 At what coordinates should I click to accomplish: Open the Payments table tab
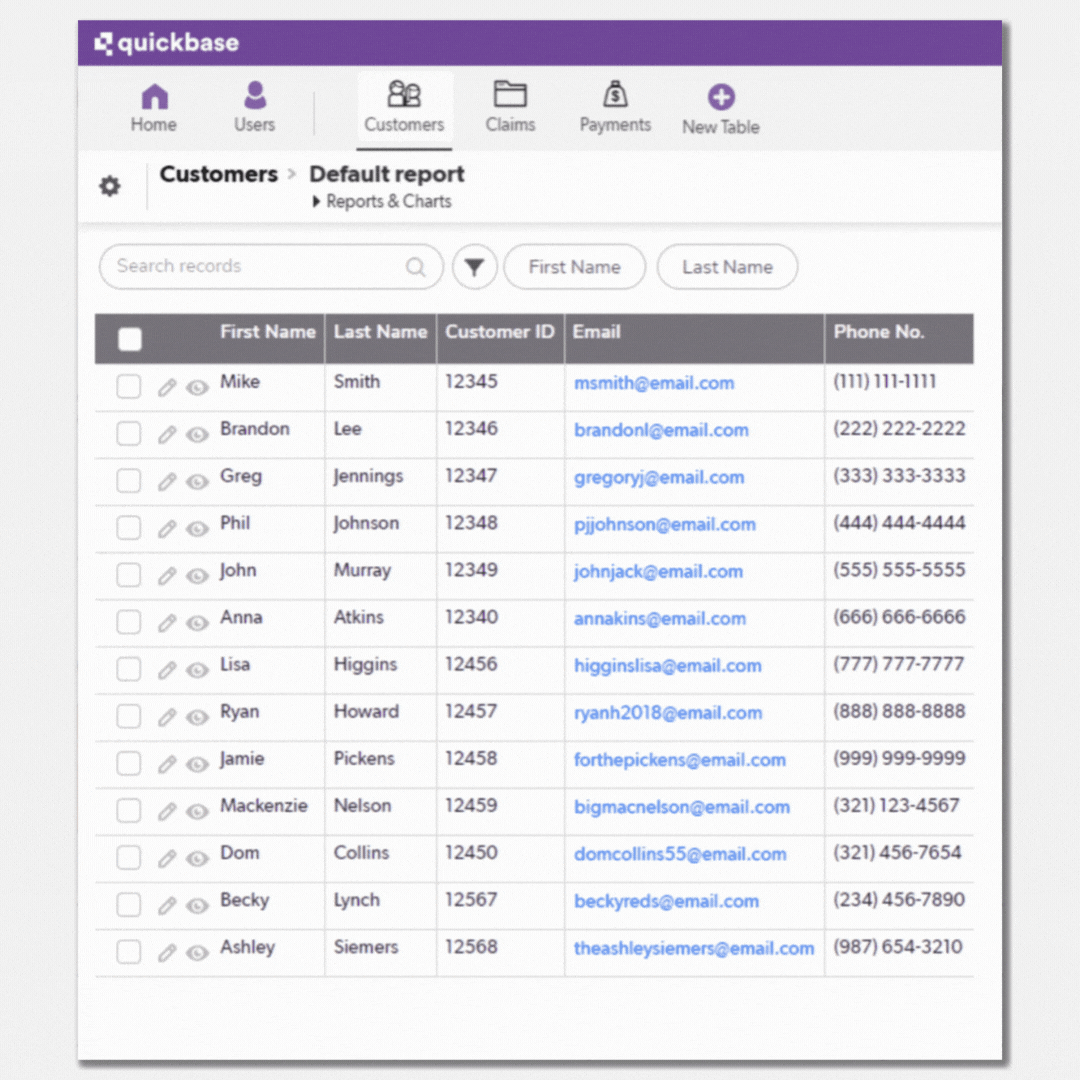(x=615, y=107)
